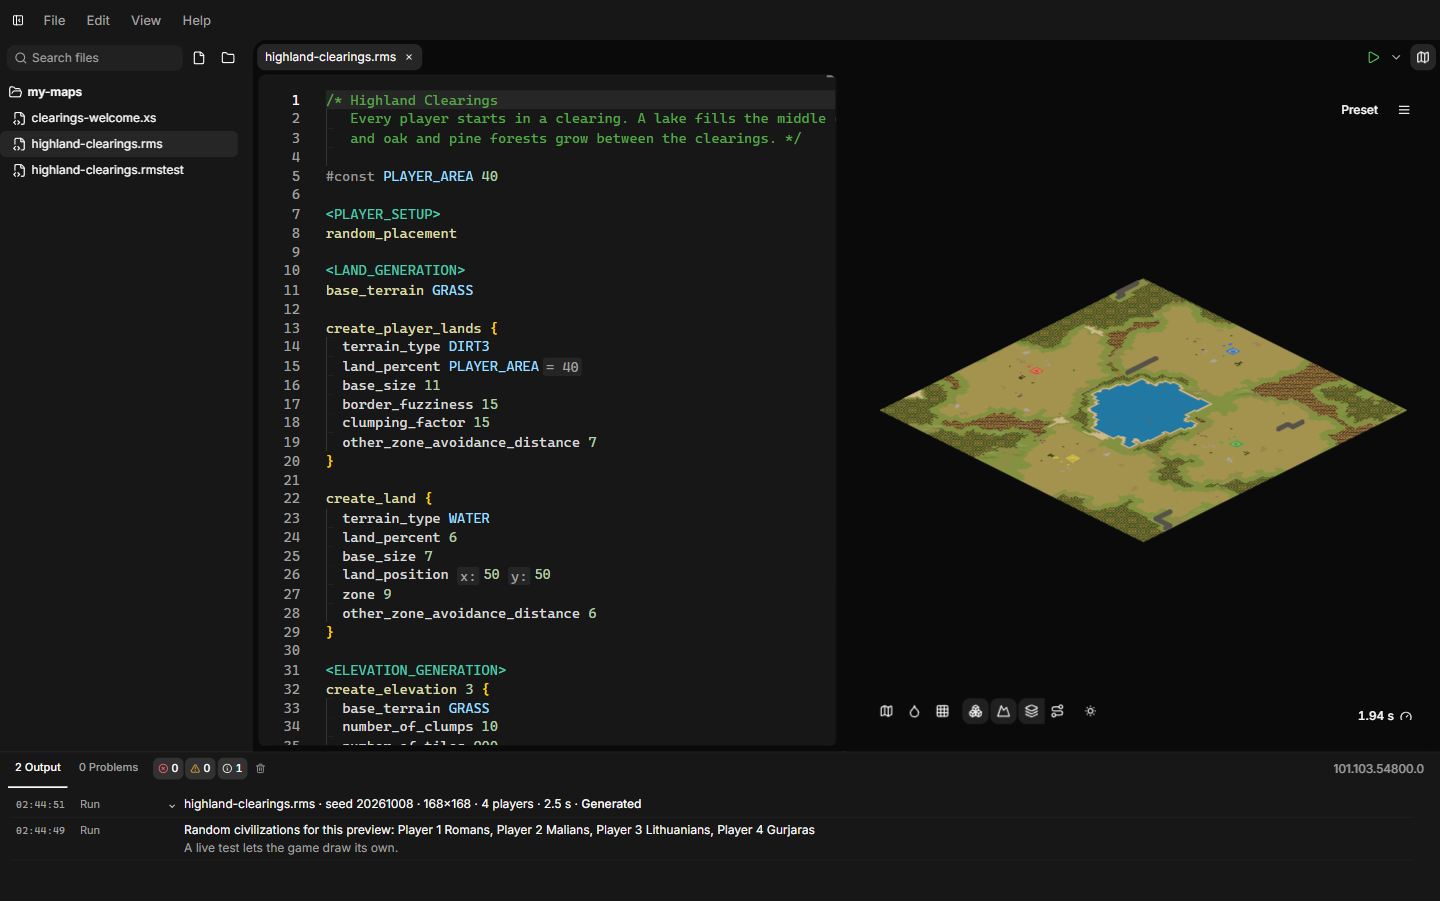Open the run options dropdown arrow

click(x=1396, y=58)
